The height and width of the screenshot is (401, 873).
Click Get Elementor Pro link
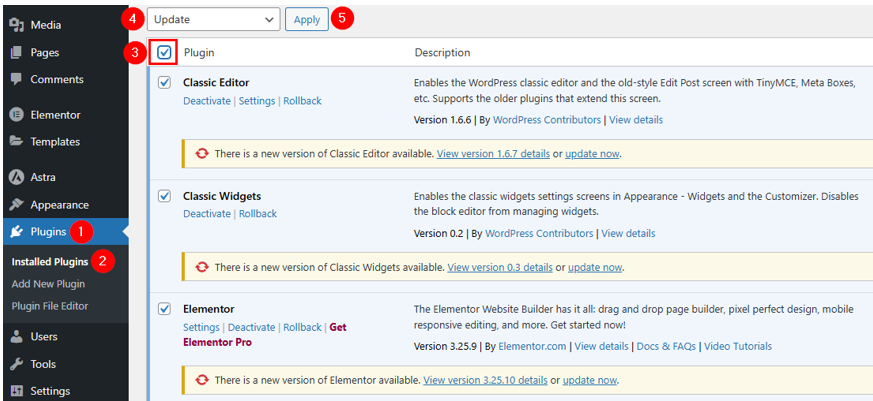coord(265,335)
